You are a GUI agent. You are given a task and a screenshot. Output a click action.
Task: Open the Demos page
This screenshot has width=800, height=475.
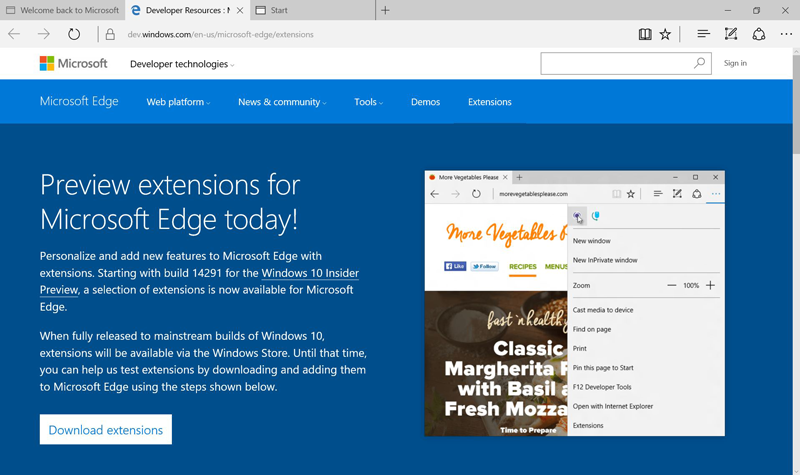(x=426, y=102)
